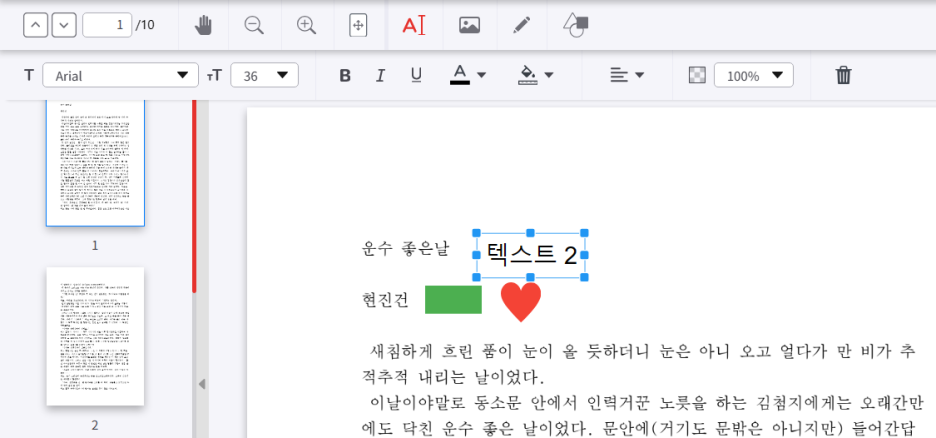
Task: Open the Arial font family dropdown
Action: 121,75
